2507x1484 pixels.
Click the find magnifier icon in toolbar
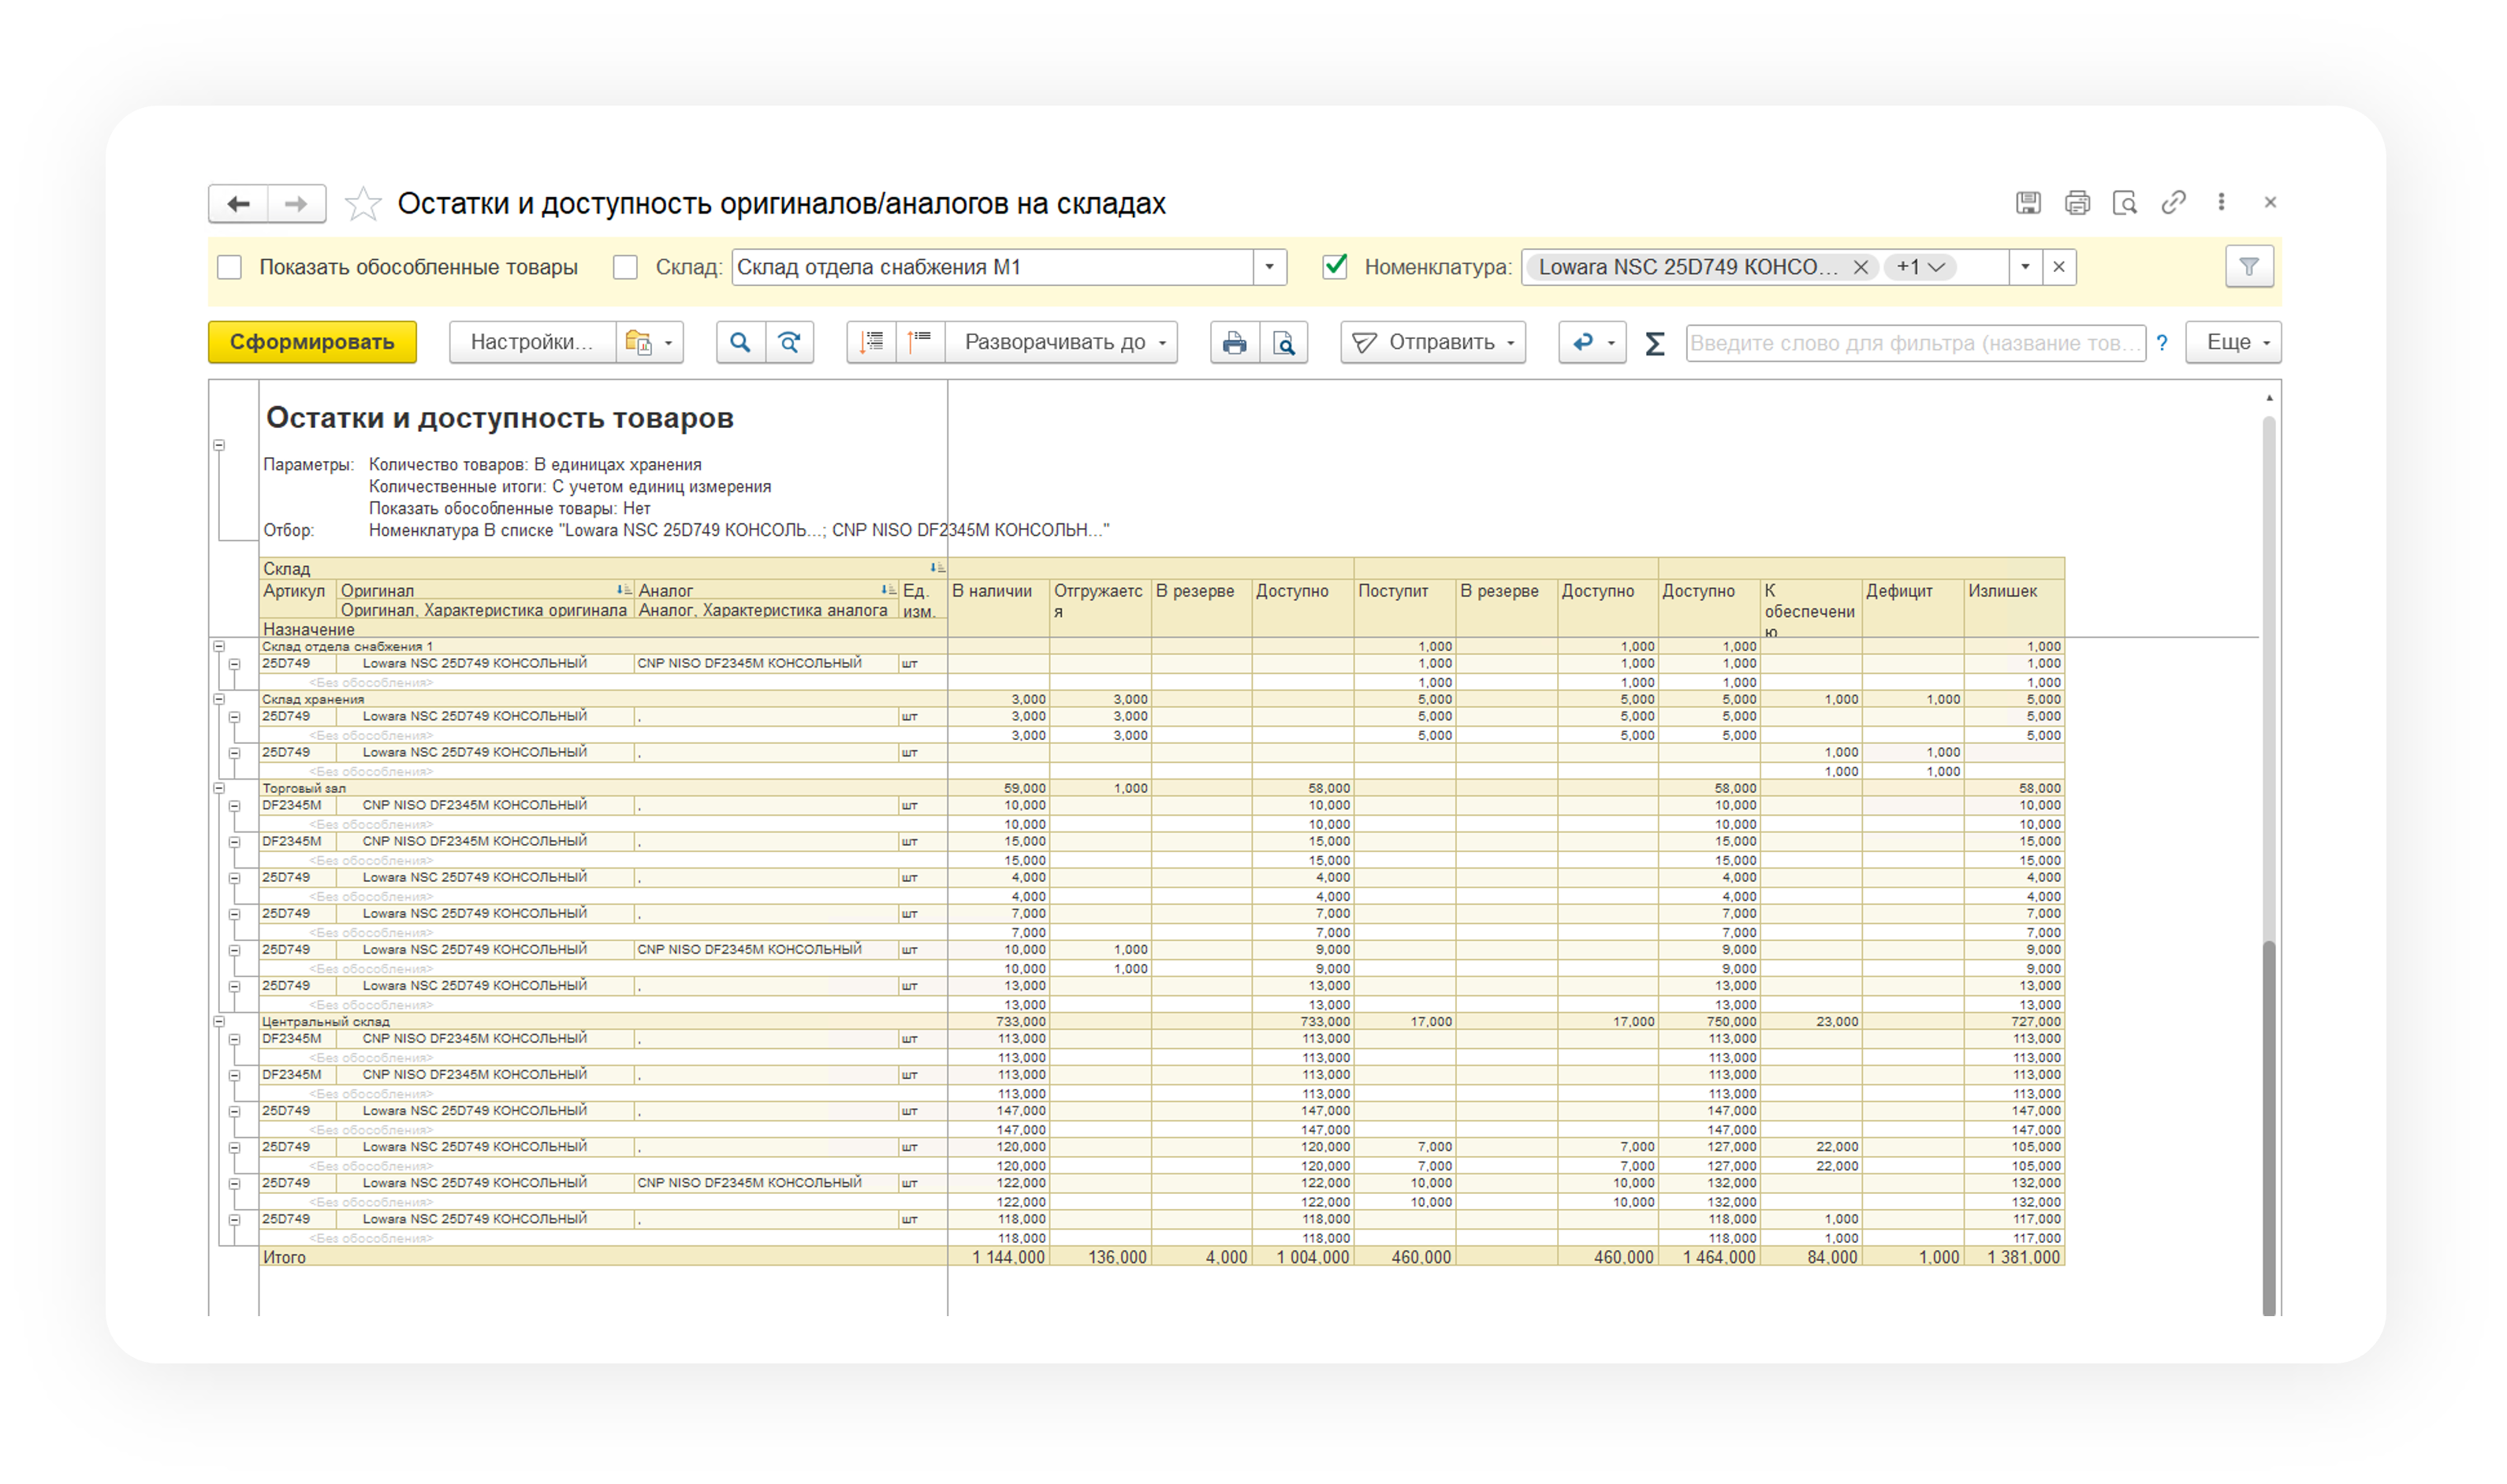point(740,342)
